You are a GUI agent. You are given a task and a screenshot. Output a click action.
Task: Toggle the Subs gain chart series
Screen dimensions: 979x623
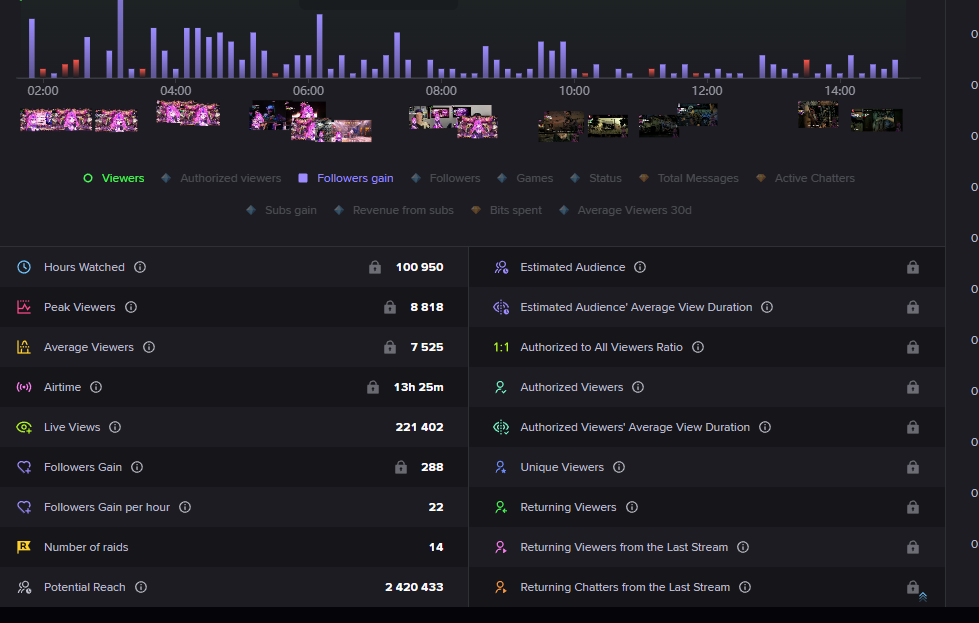click(x=282, y=210)
